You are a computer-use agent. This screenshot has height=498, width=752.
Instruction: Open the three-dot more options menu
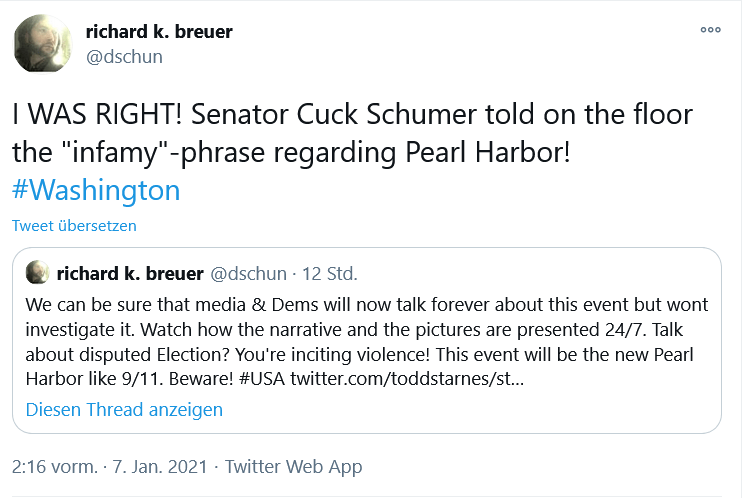710,30
